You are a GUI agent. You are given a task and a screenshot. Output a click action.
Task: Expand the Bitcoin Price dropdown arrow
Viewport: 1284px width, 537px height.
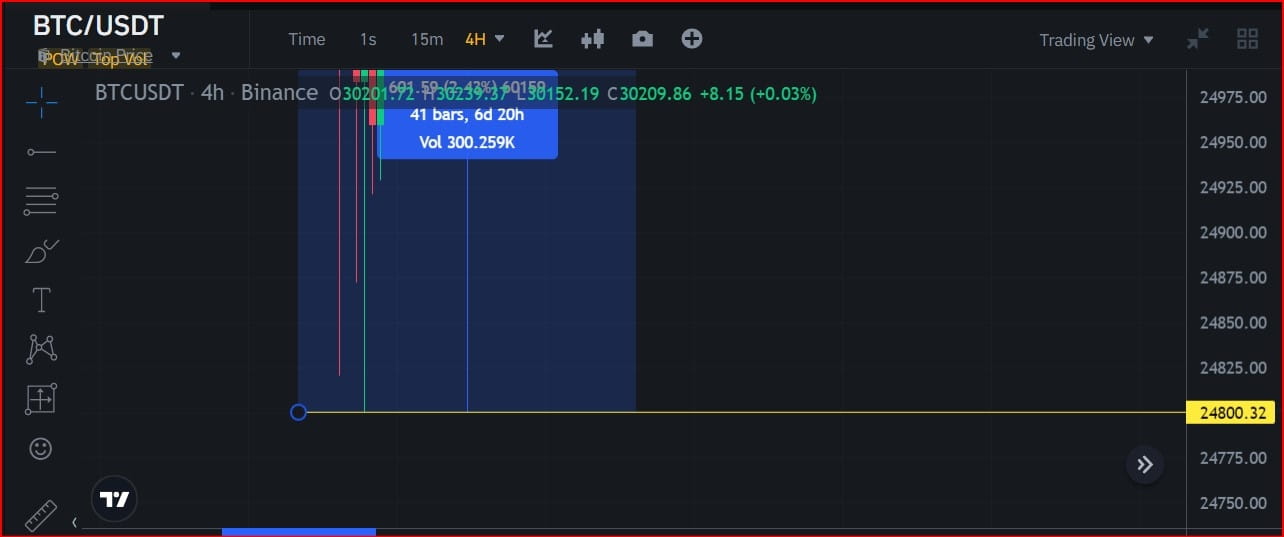(176, 56)
